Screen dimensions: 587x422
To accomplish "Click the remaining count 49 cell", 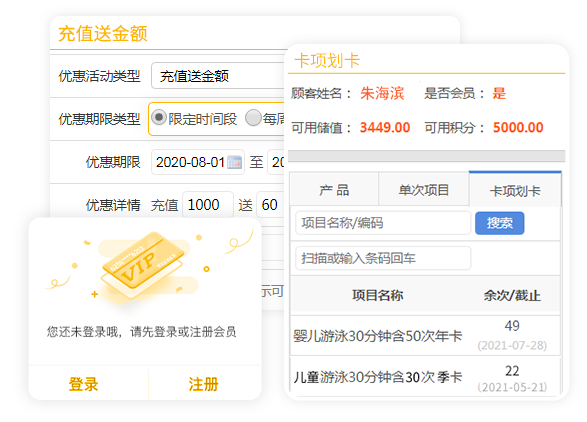I will coord(512,326).
